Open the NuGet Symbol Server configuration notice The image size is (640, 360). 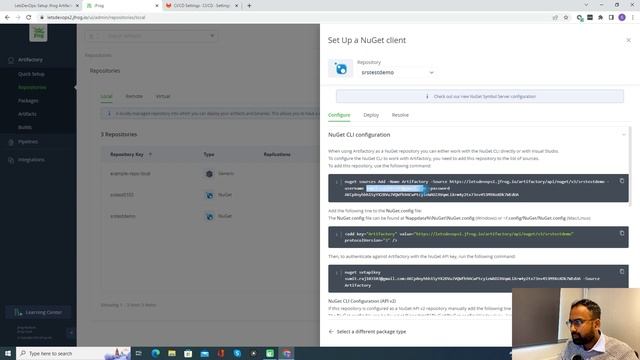coord(480,96)
